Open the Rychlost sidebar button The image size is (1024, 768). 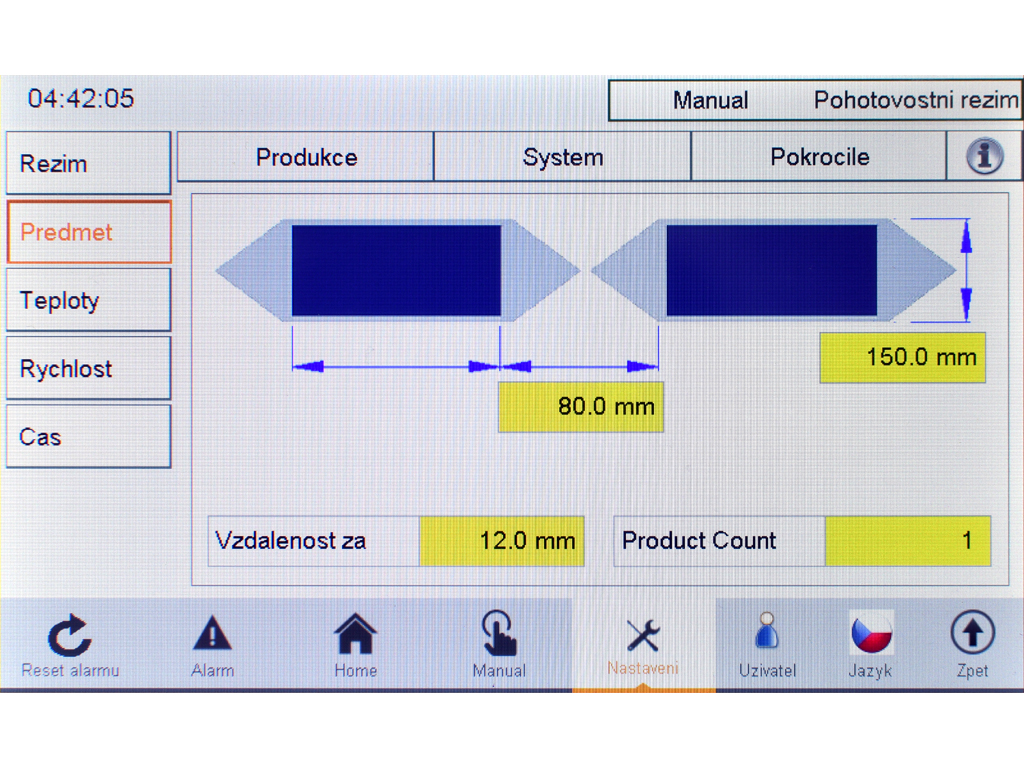88,368
